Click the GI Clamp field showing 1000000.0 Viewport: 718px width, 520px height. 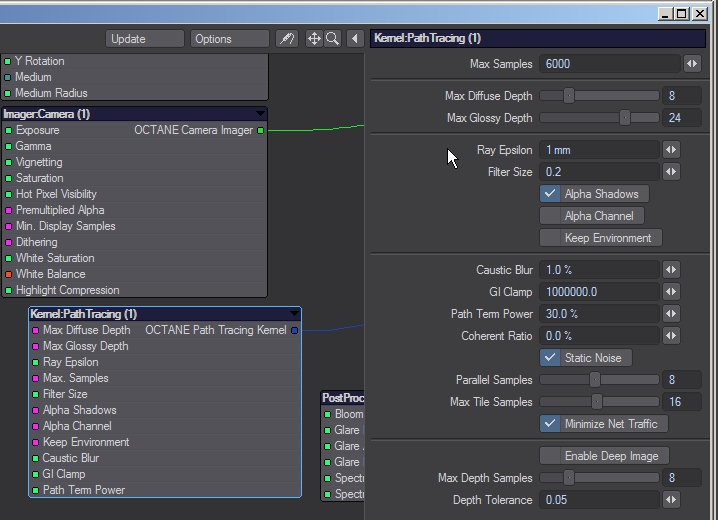599,292
